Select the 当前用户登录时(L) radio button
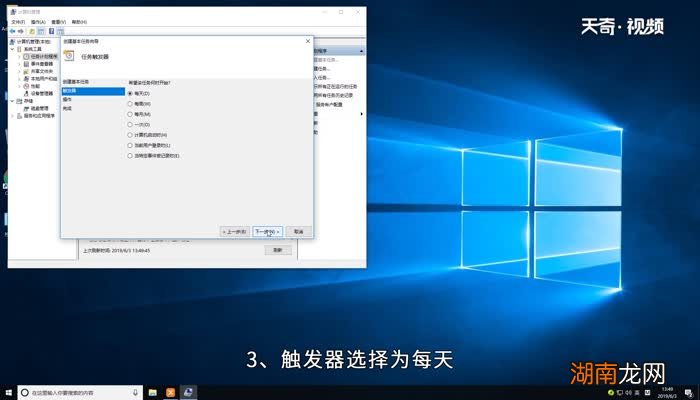 tap(130, 145)
